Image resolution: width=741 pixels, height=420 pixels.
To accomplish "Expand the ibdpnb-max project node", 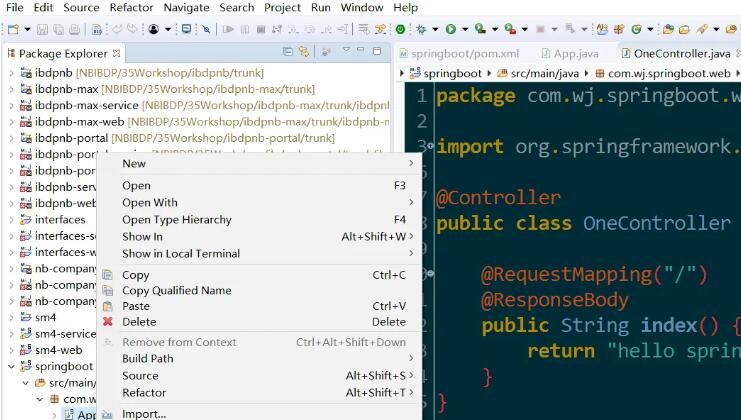I will [x=12, y=89].
